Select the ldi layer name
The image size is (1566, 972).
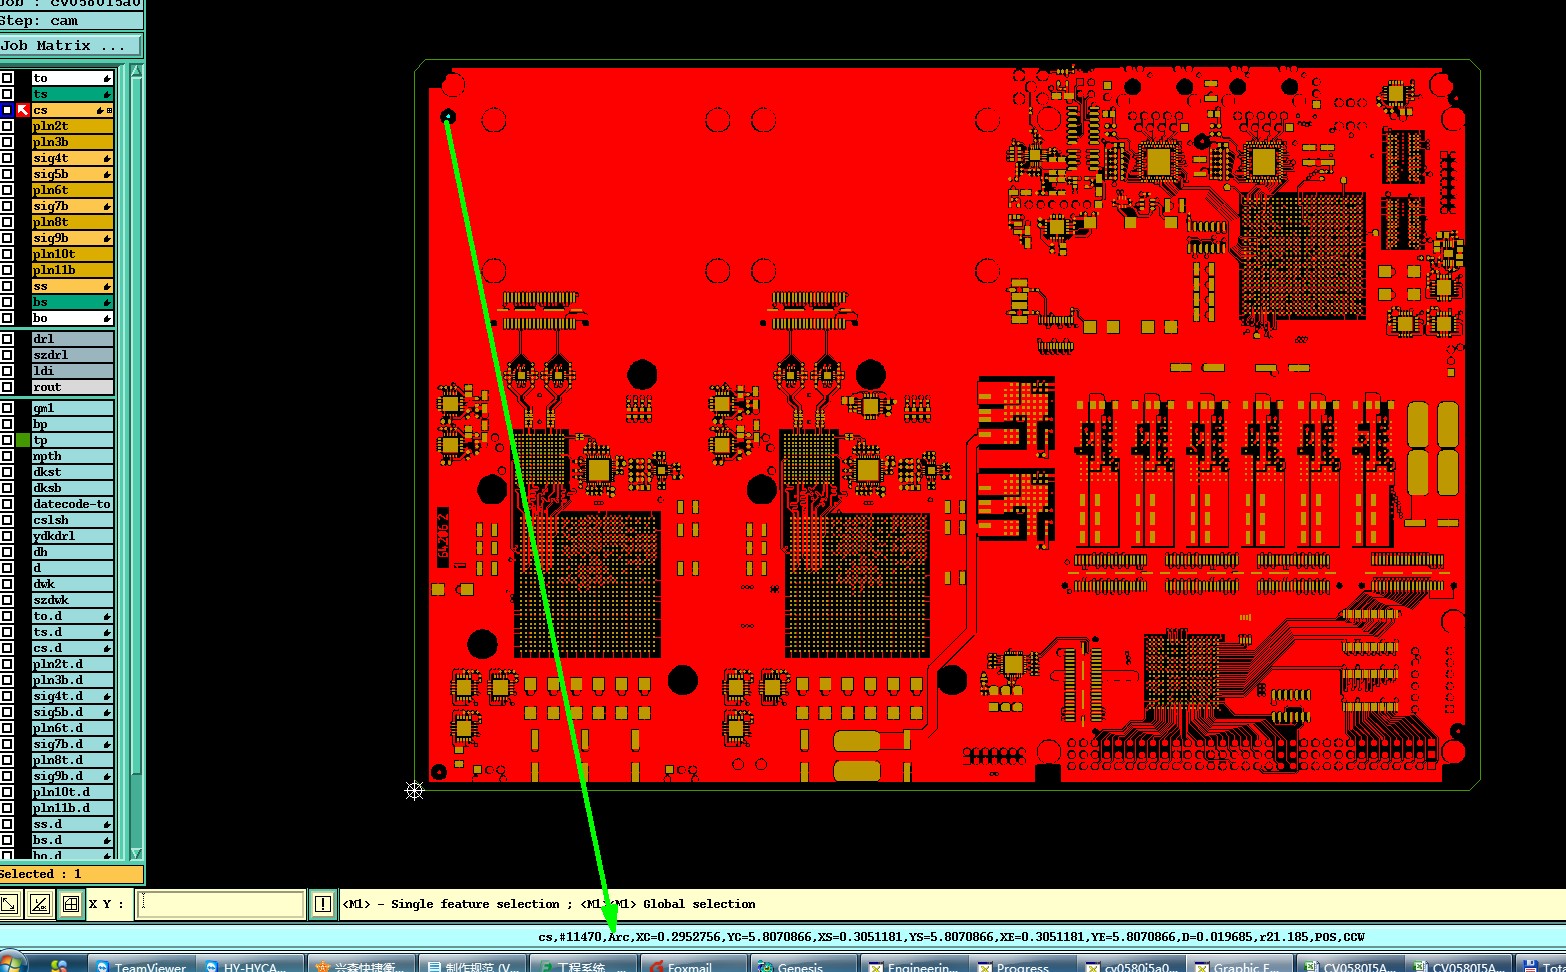72,371
